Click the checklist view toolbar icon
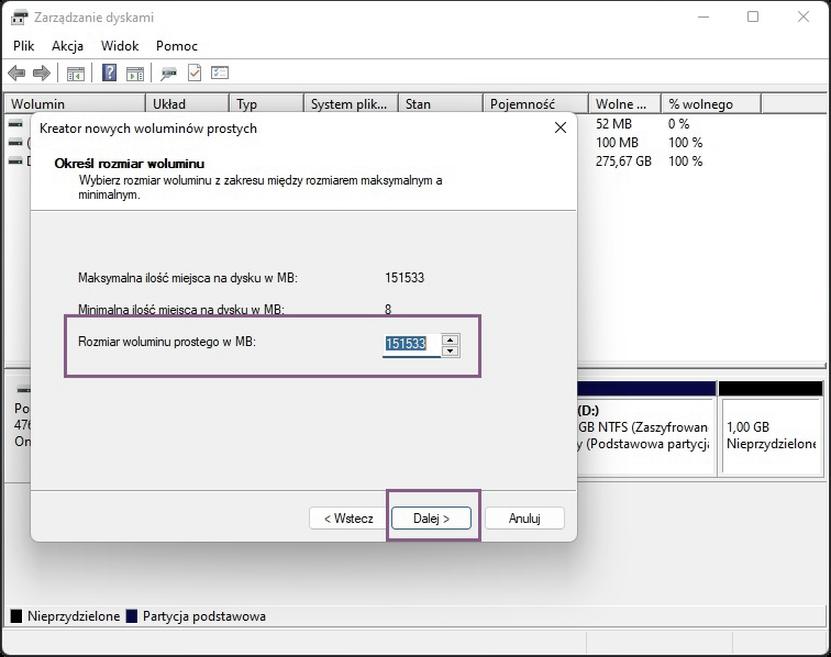This screenshot has height=657, width=831. click(x=219, y=73)
